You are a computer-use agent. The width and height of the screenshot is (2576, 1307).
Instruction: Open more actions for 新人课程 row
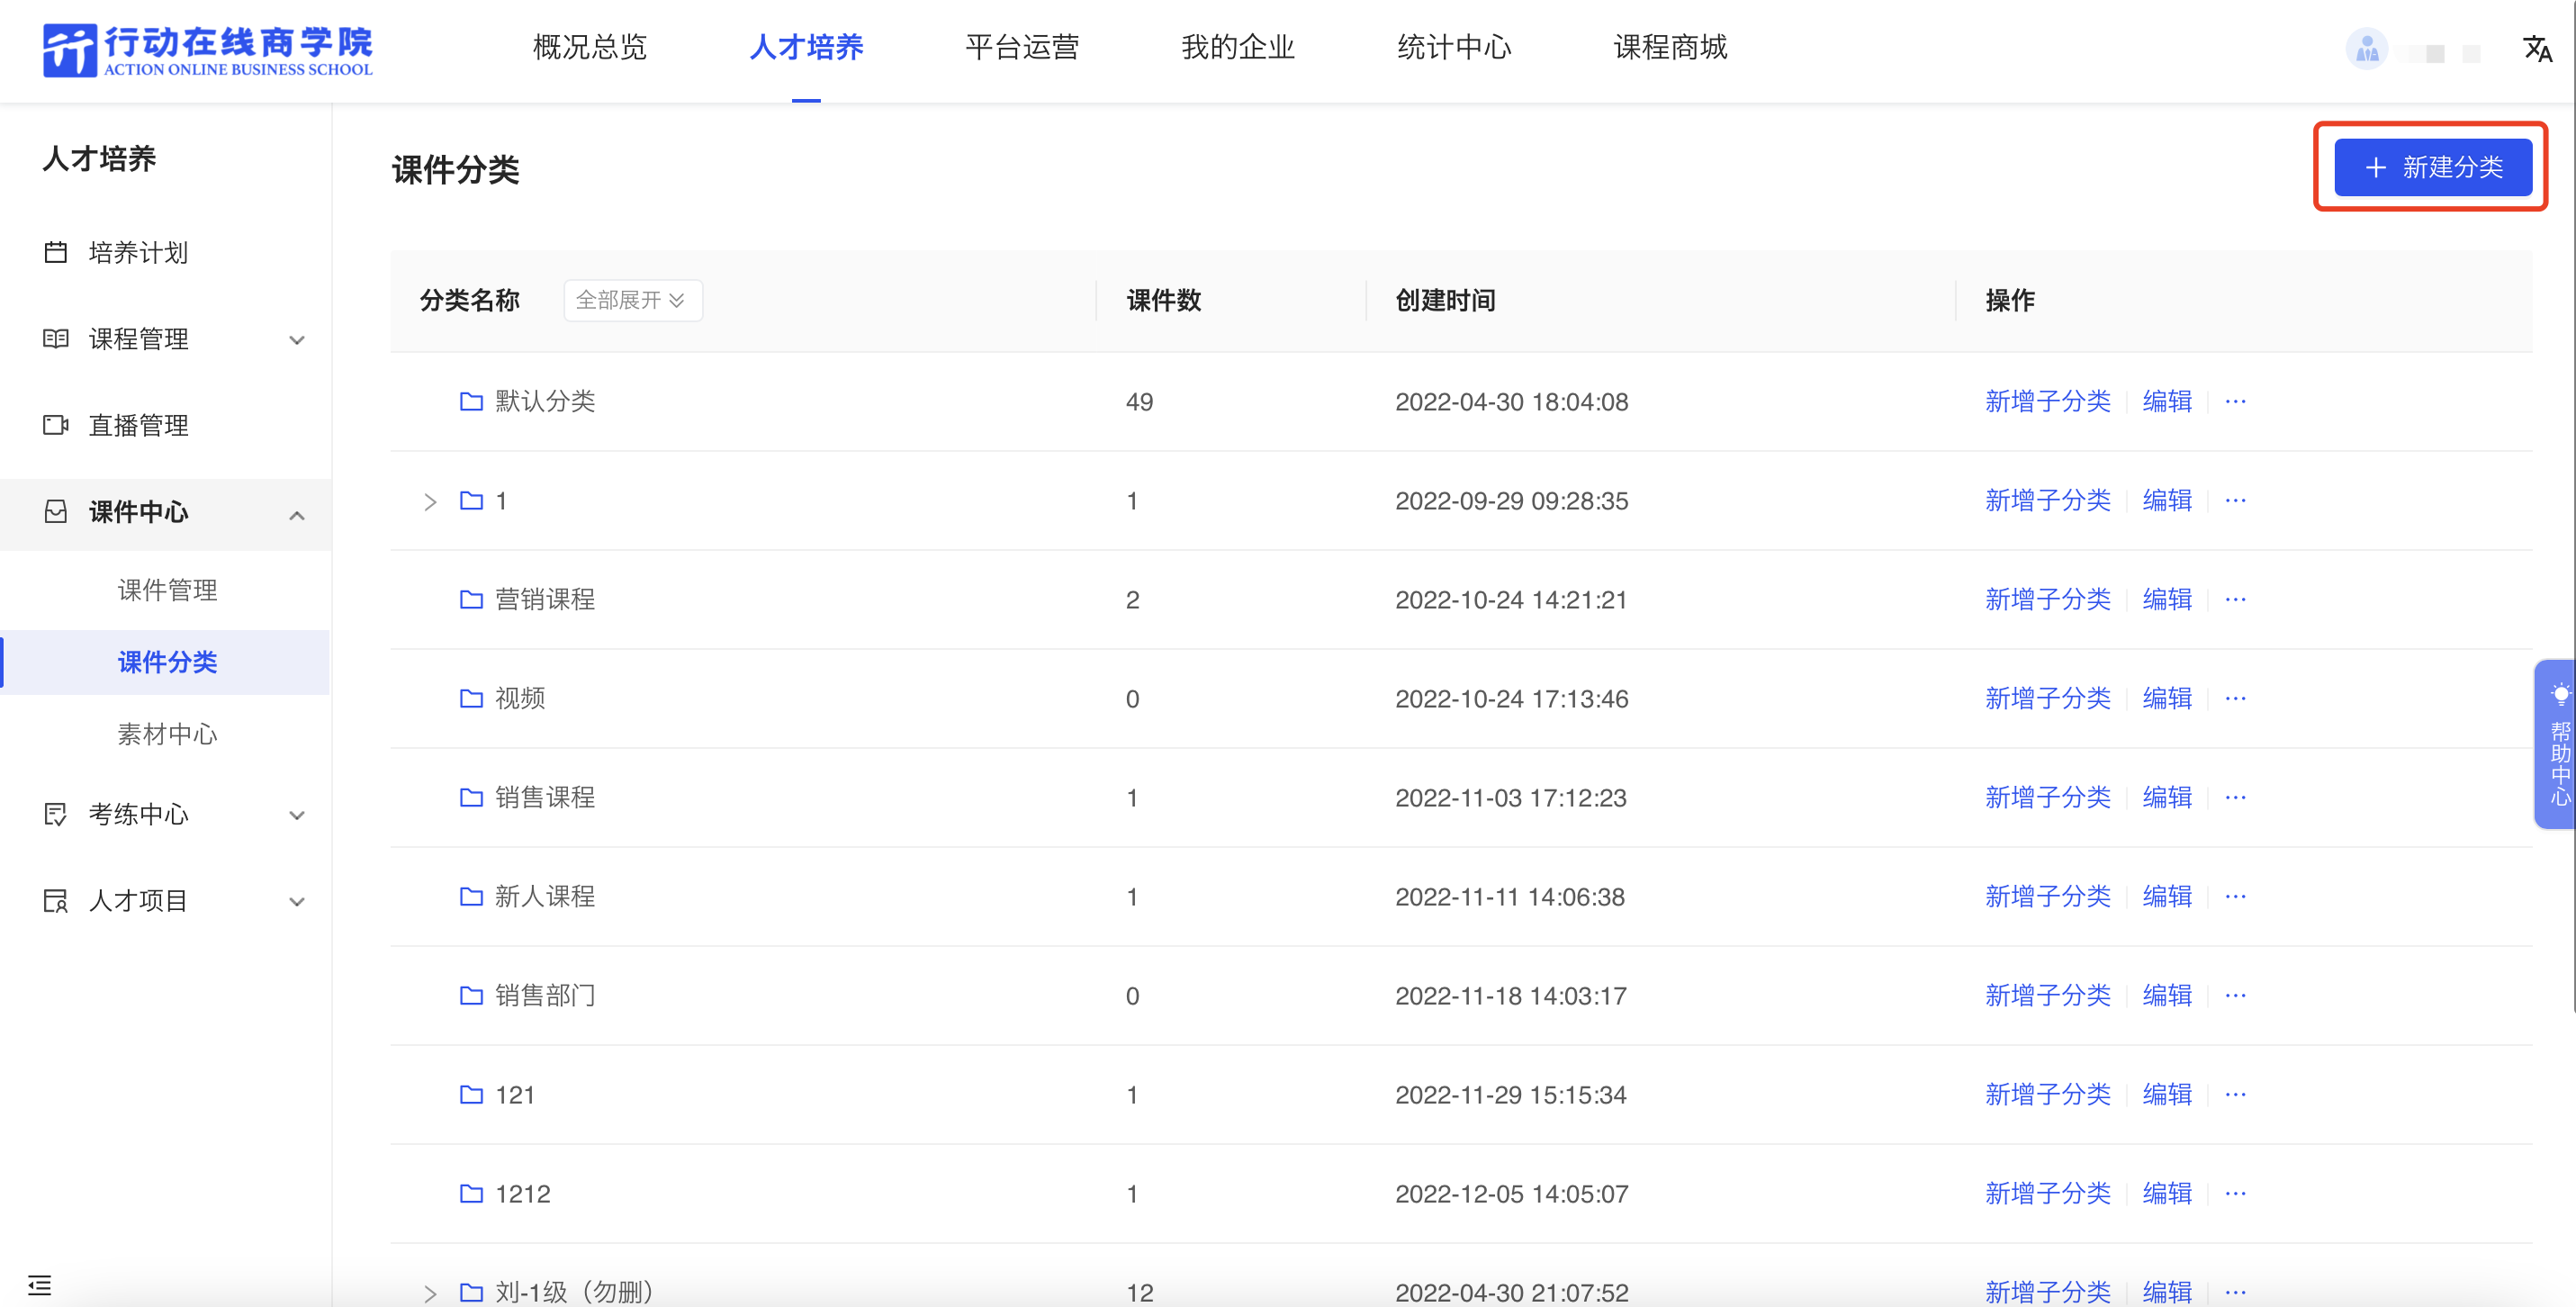coord(2235,896)
